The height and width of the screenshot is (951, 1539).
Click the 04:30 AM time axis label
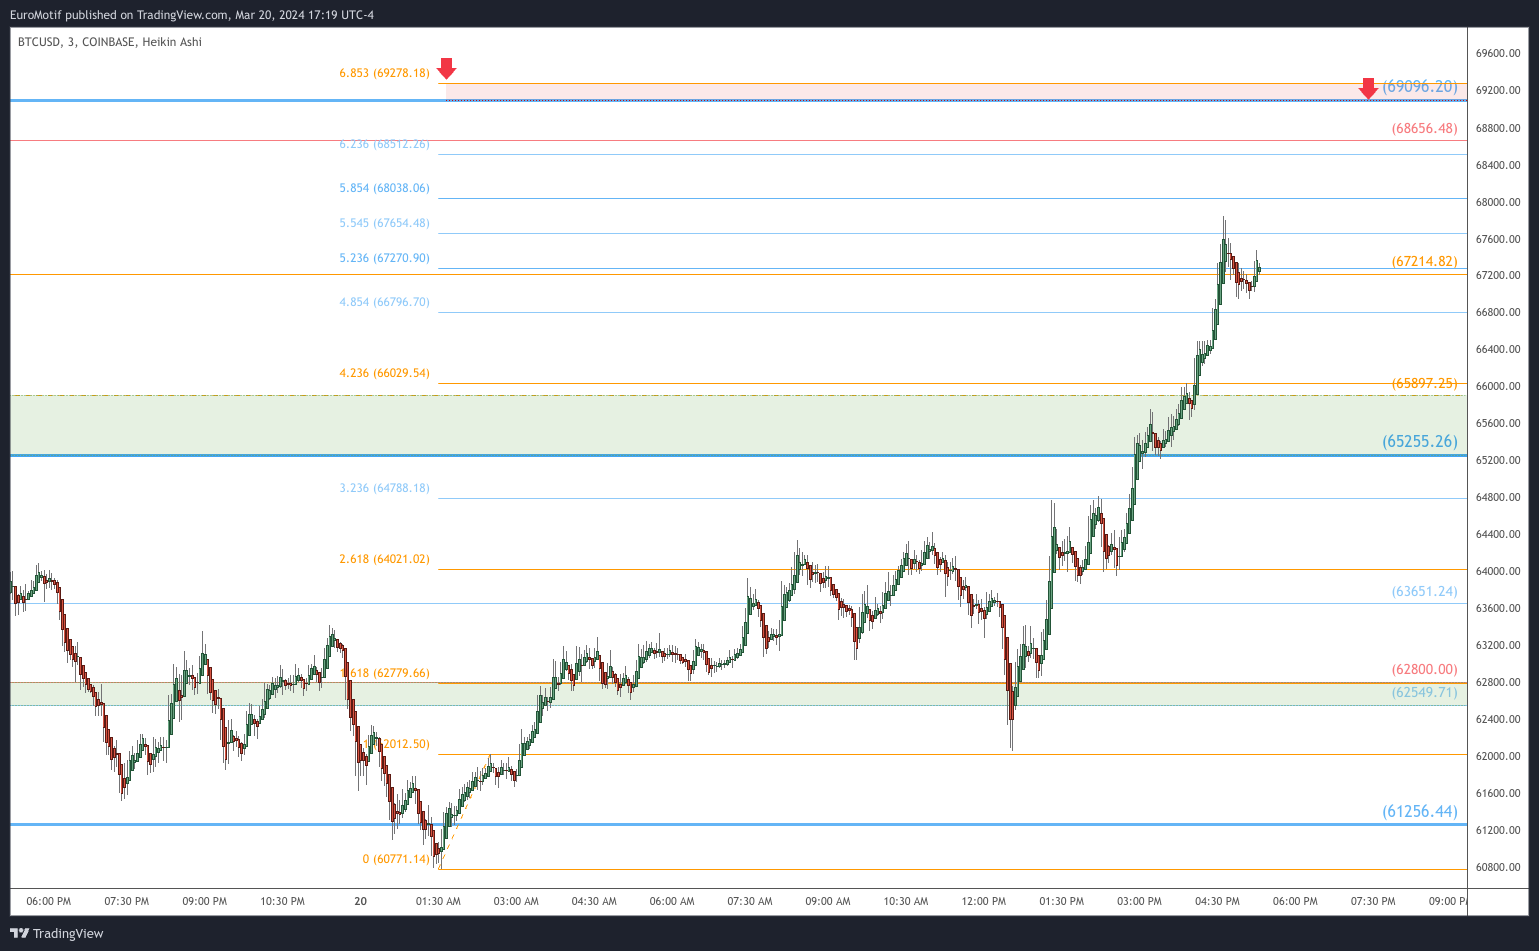click(594, 901)
